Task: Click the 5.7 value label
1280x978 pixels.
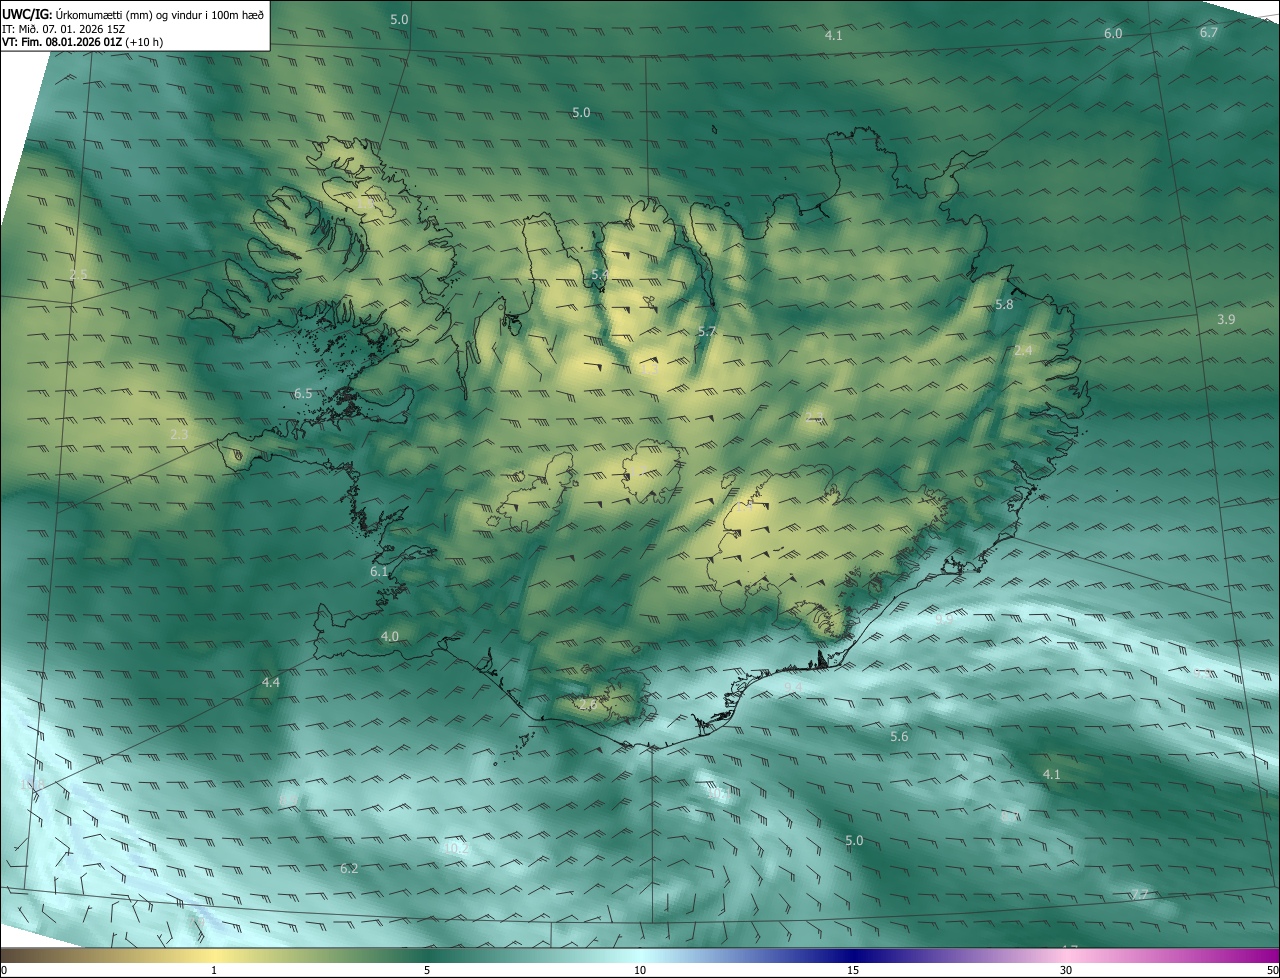Action: (707, 331)
